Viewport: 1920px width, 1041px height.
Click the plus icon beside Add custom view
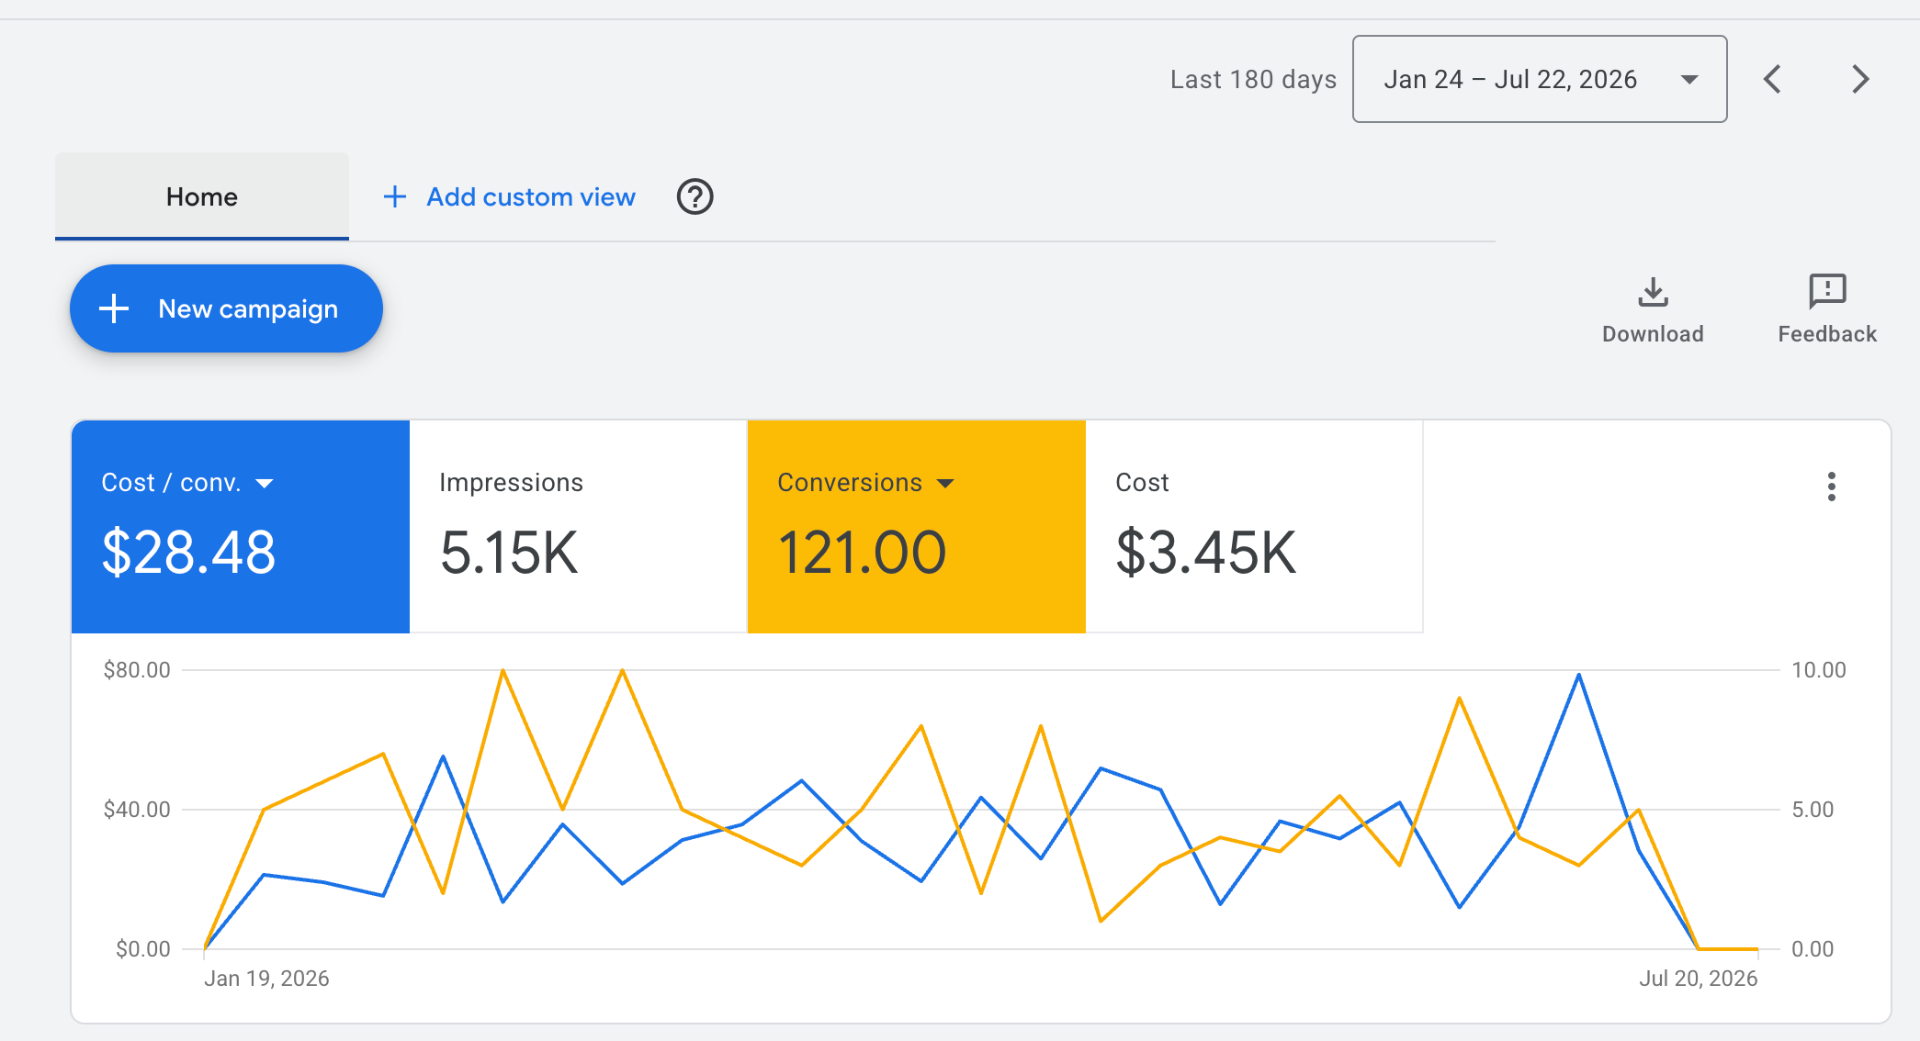pyautogui.click(x=395, y=197)
